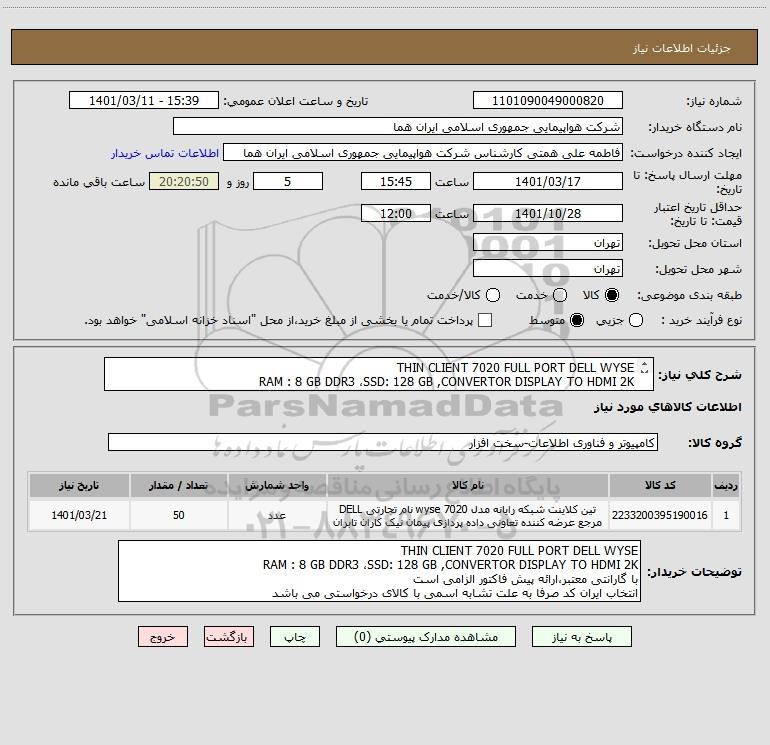Click the scroll arrows in شرح کلی نیاز box

click(644, 367)
